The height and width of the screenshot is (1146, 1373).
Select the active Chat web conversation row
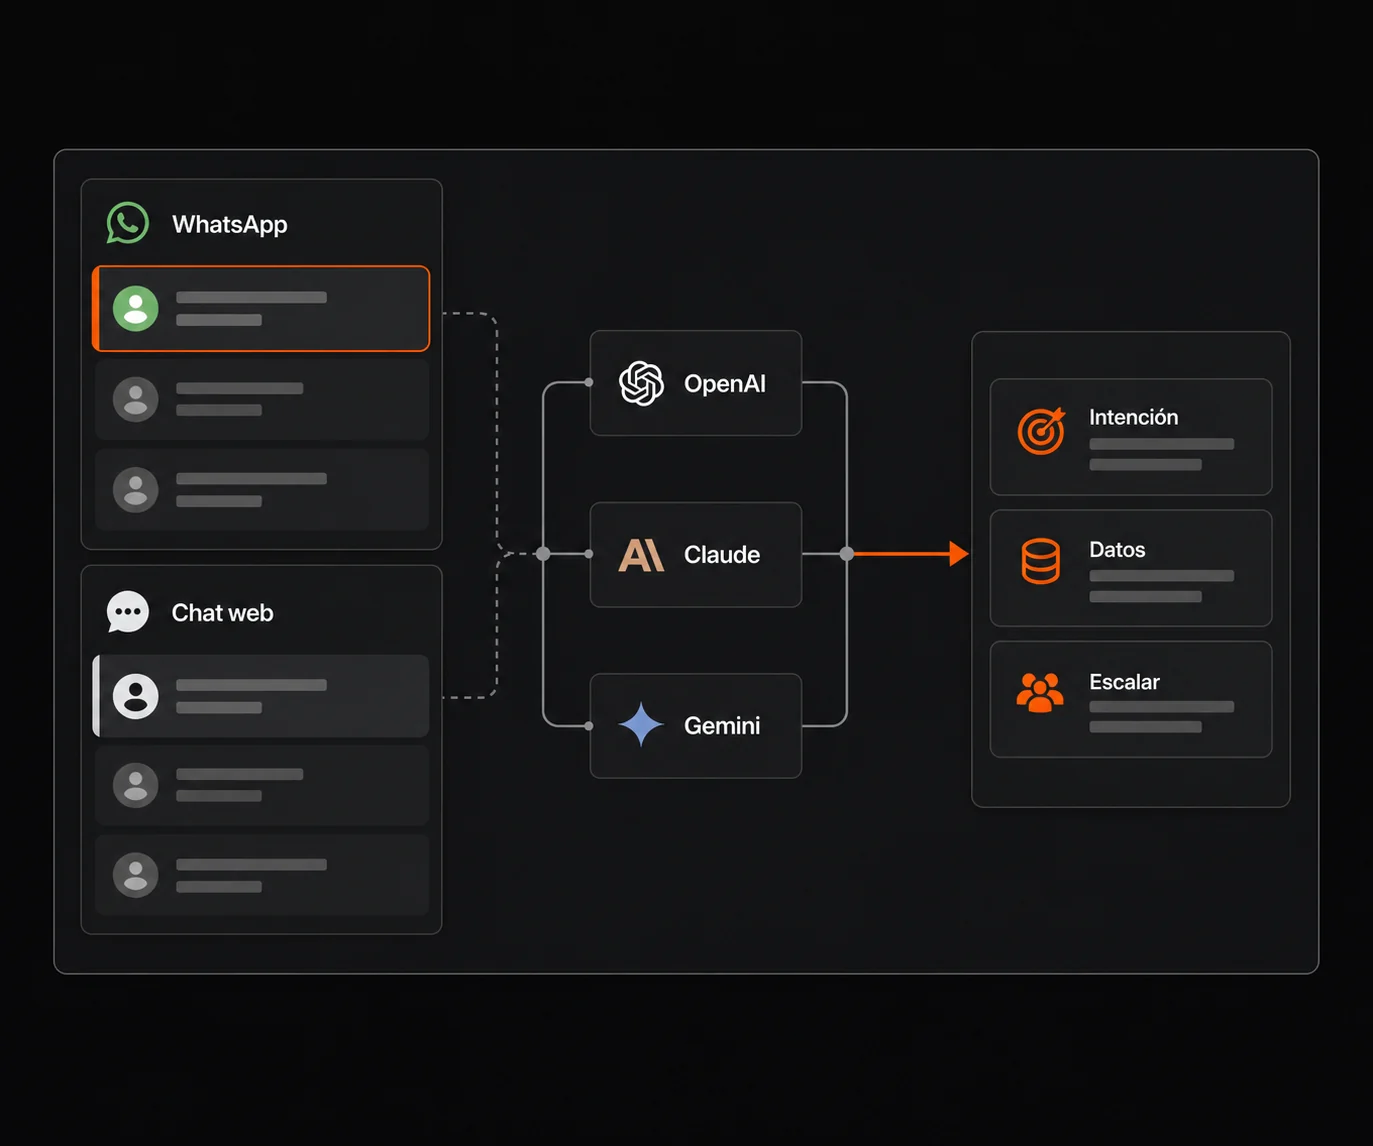pos(261,696)
